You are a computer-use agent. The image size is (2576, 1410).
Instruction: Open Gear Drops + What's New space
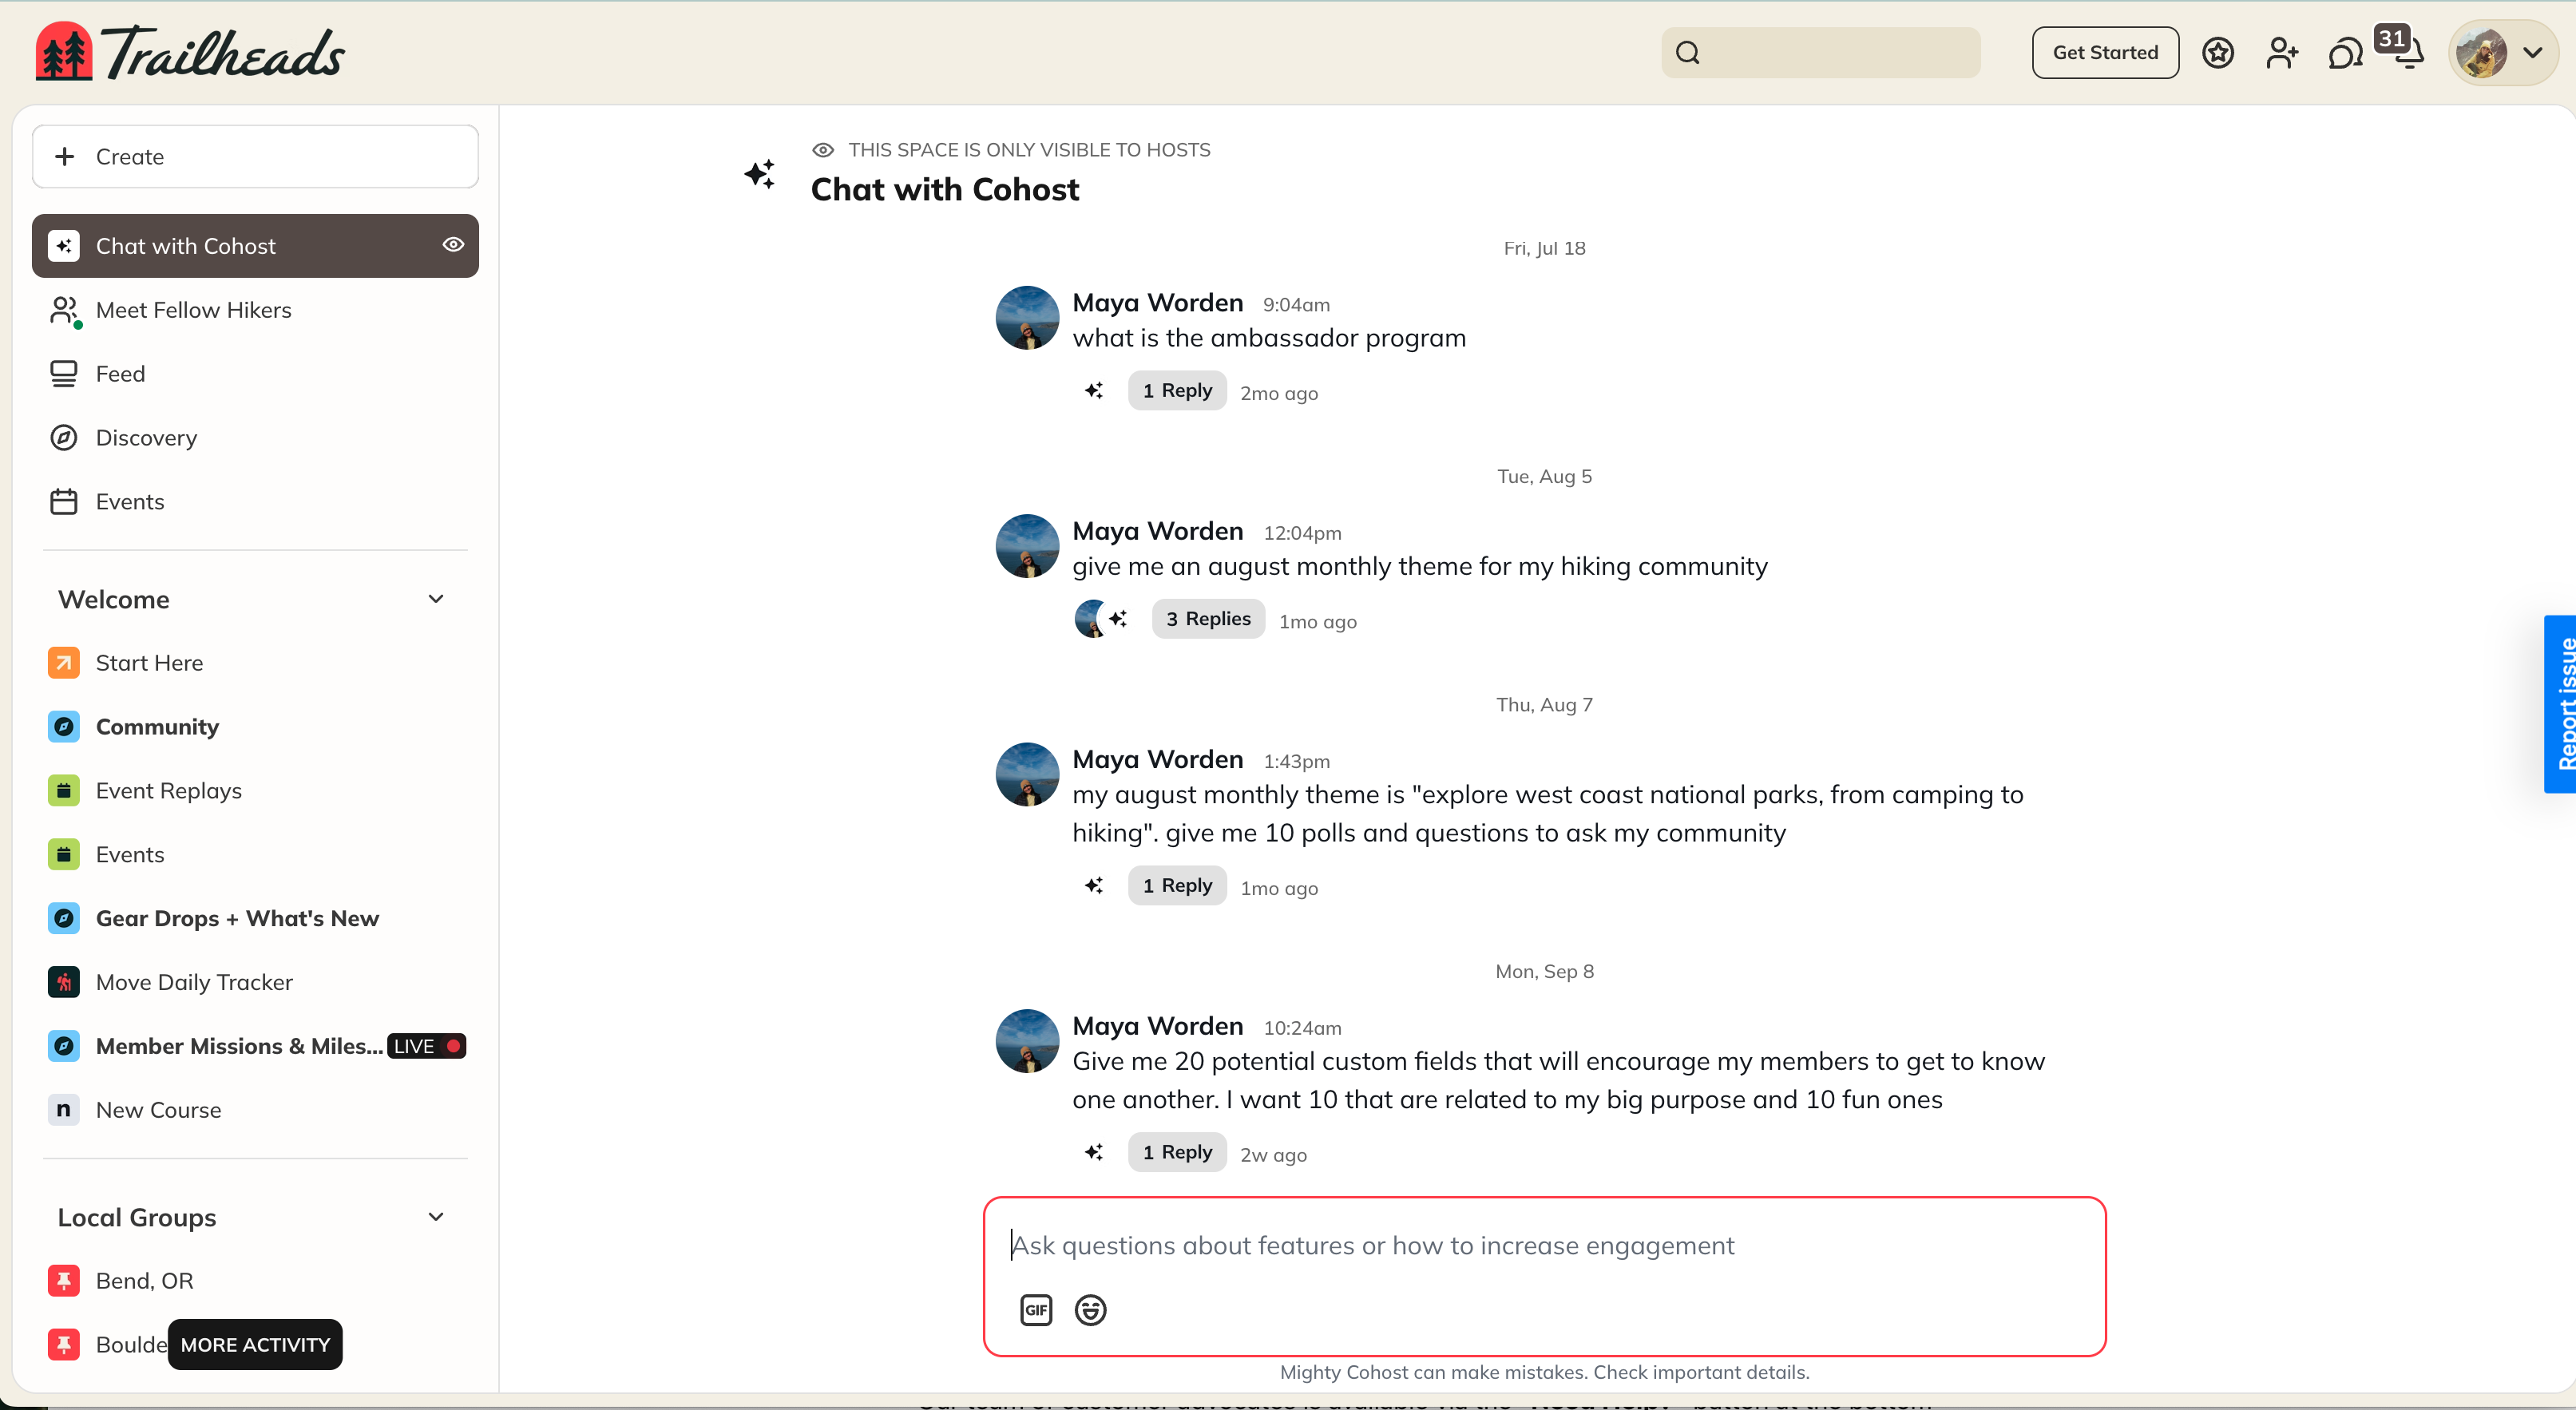tap(238, 918)
